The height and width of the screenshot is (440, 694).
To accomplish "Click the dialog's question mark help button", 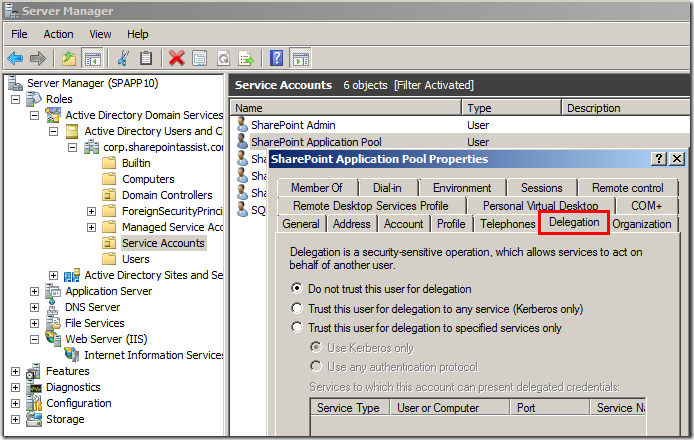I will click(659, 159).
